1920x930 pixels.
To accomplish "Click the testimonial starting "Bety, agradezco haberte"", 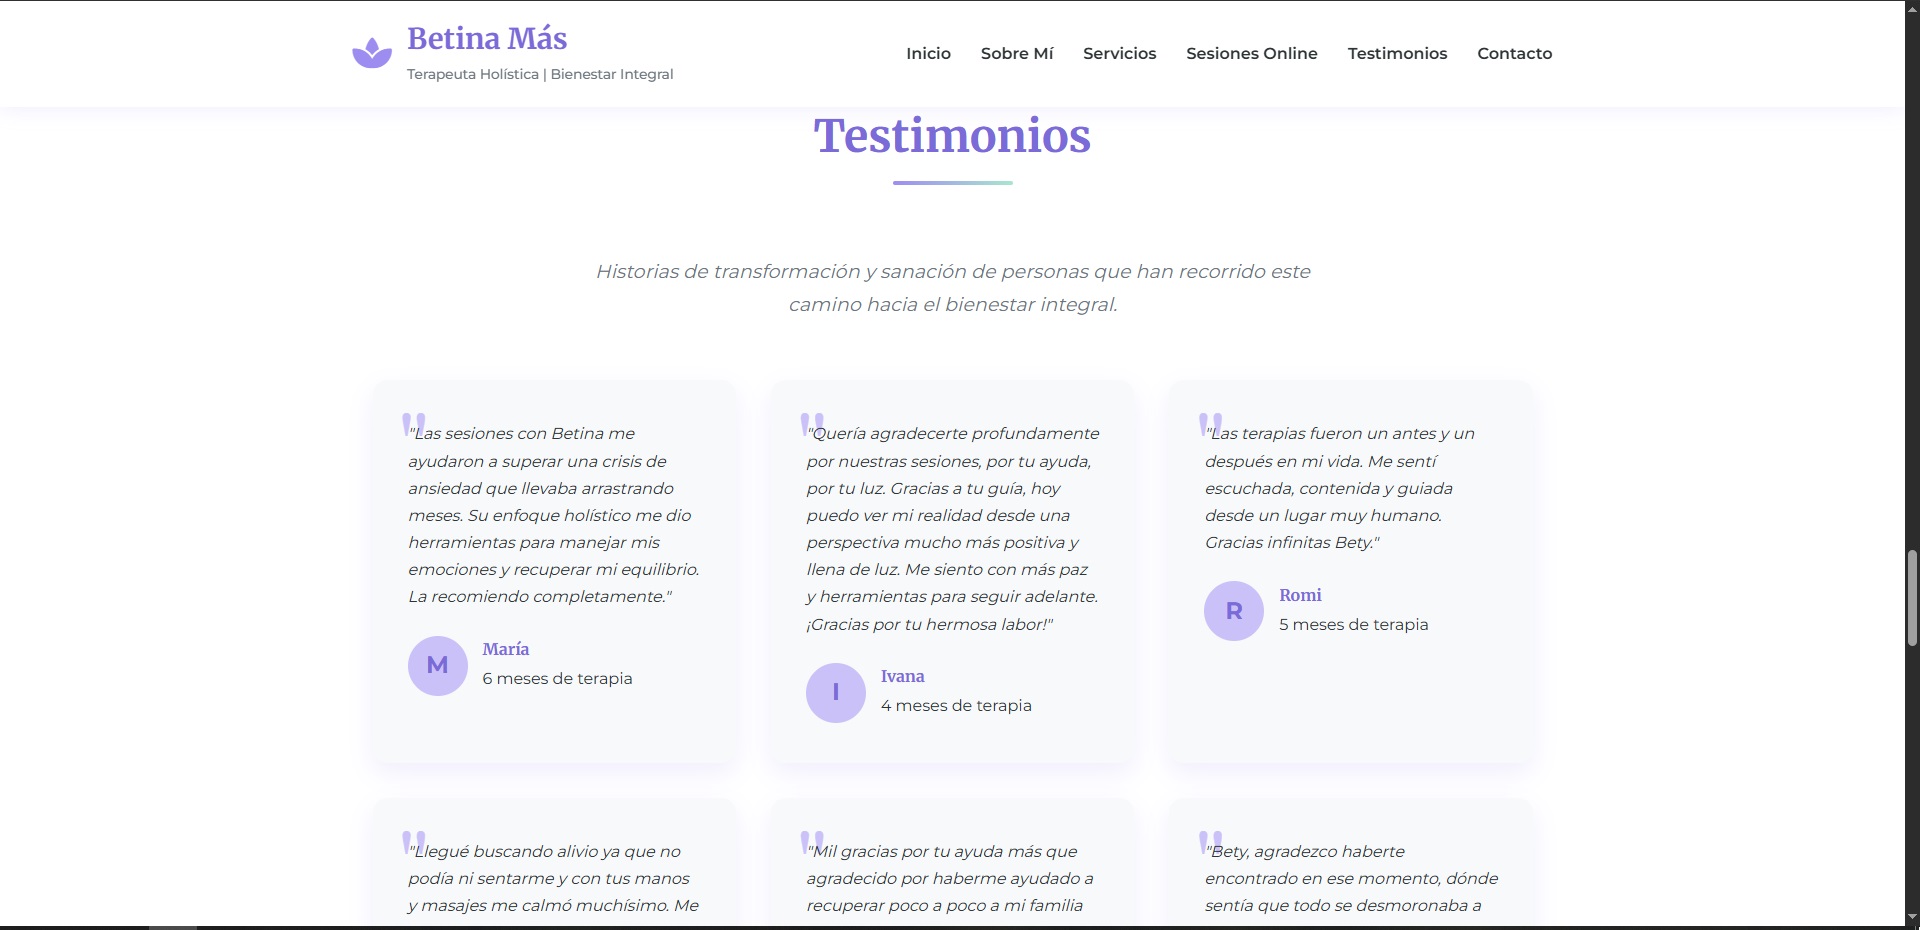I will 1351,878.
